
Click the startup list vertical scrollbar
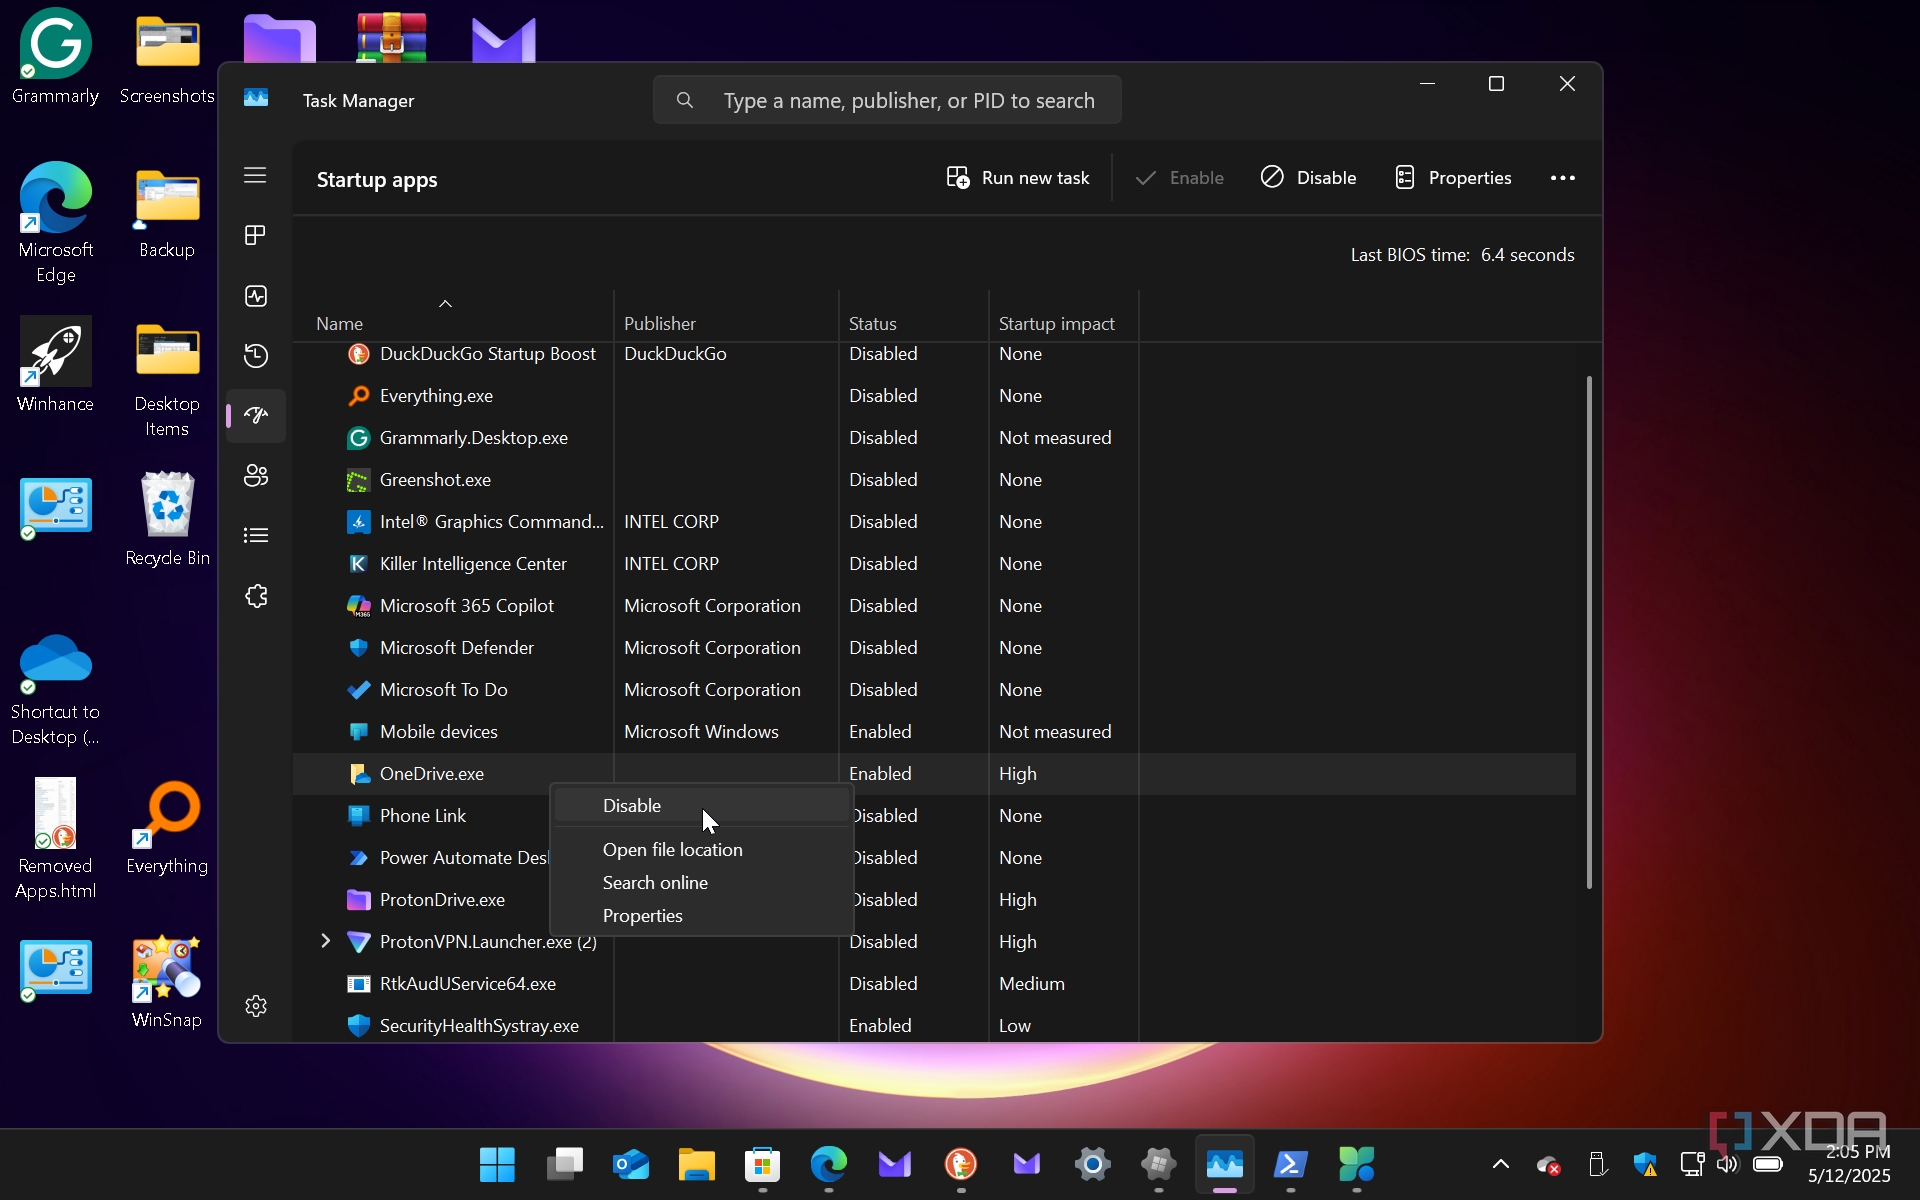1588,630
